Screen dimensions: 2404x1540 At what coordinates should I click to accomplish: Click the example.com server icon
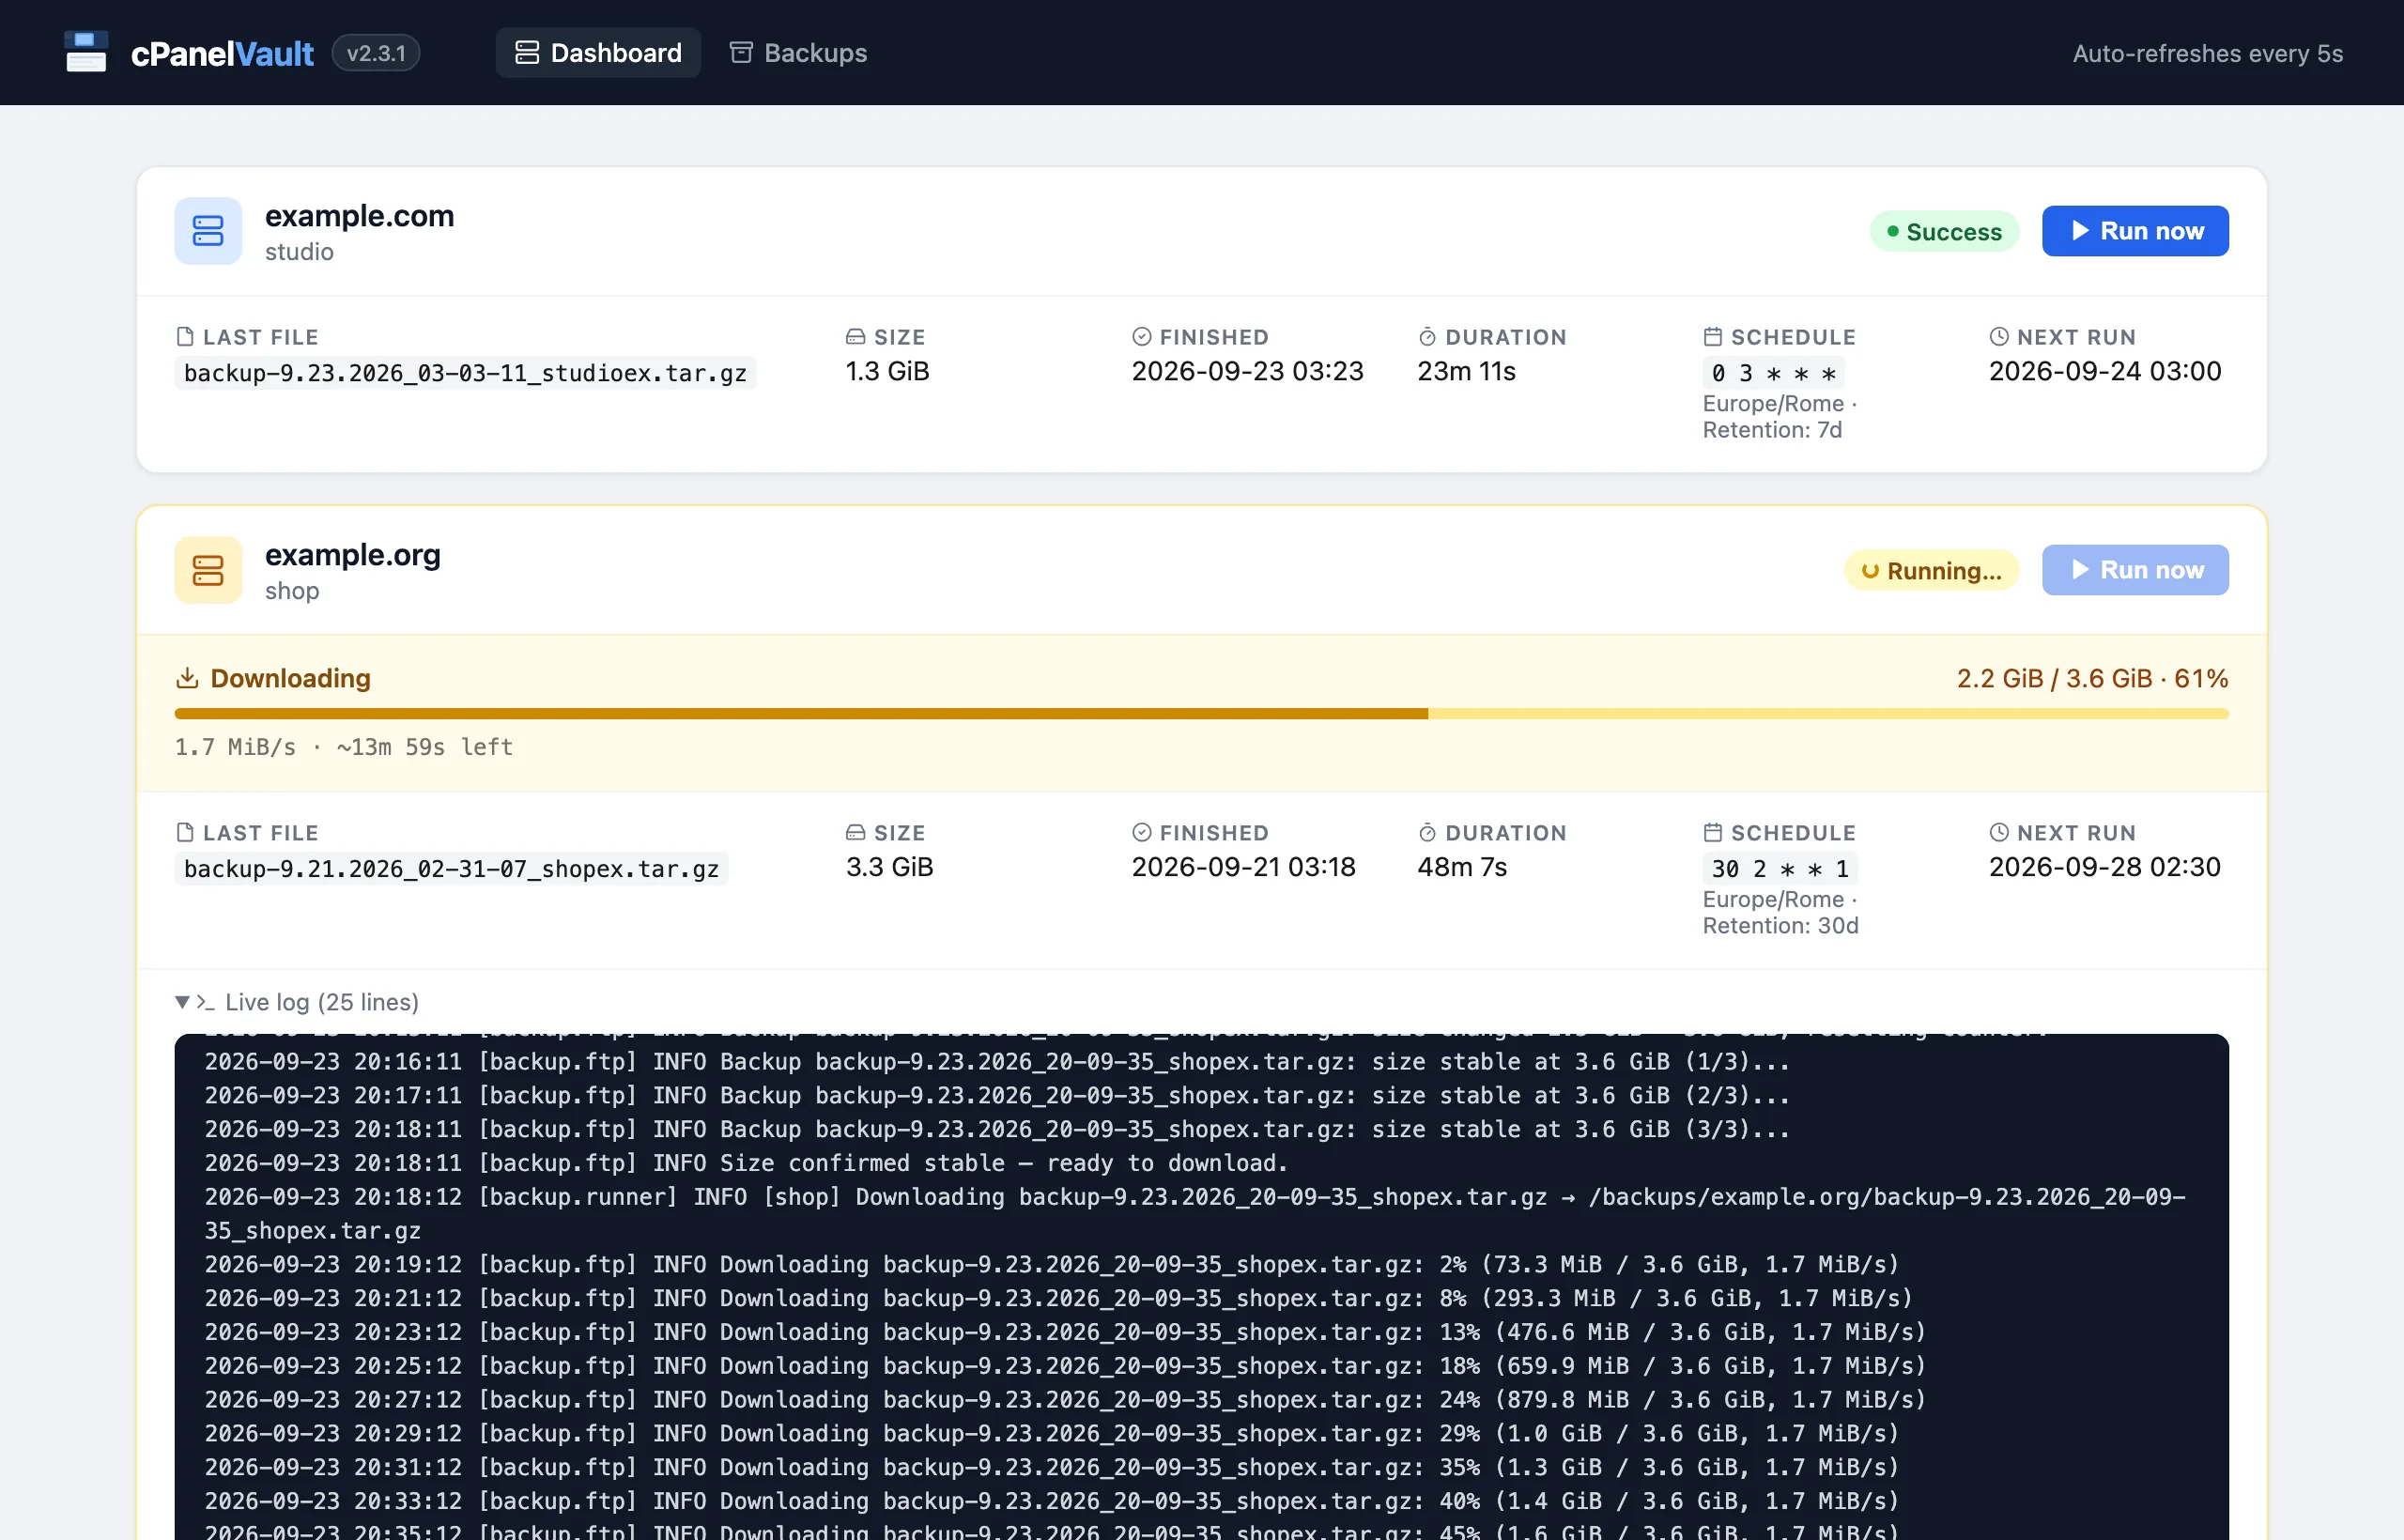208,231
